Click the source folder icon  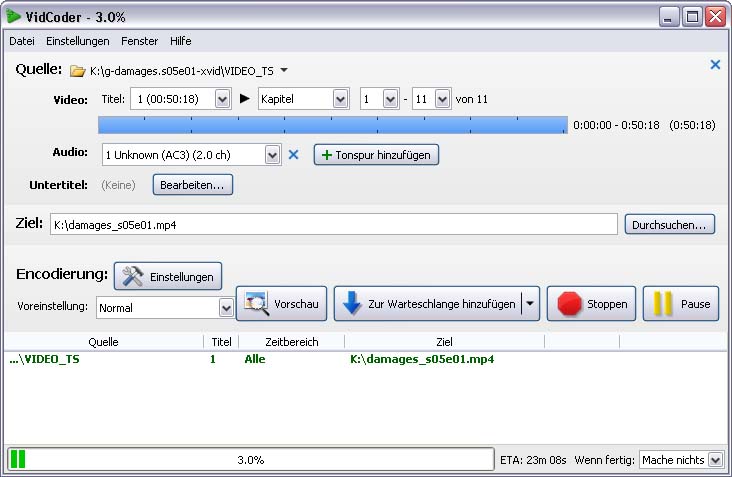(77, 71)
